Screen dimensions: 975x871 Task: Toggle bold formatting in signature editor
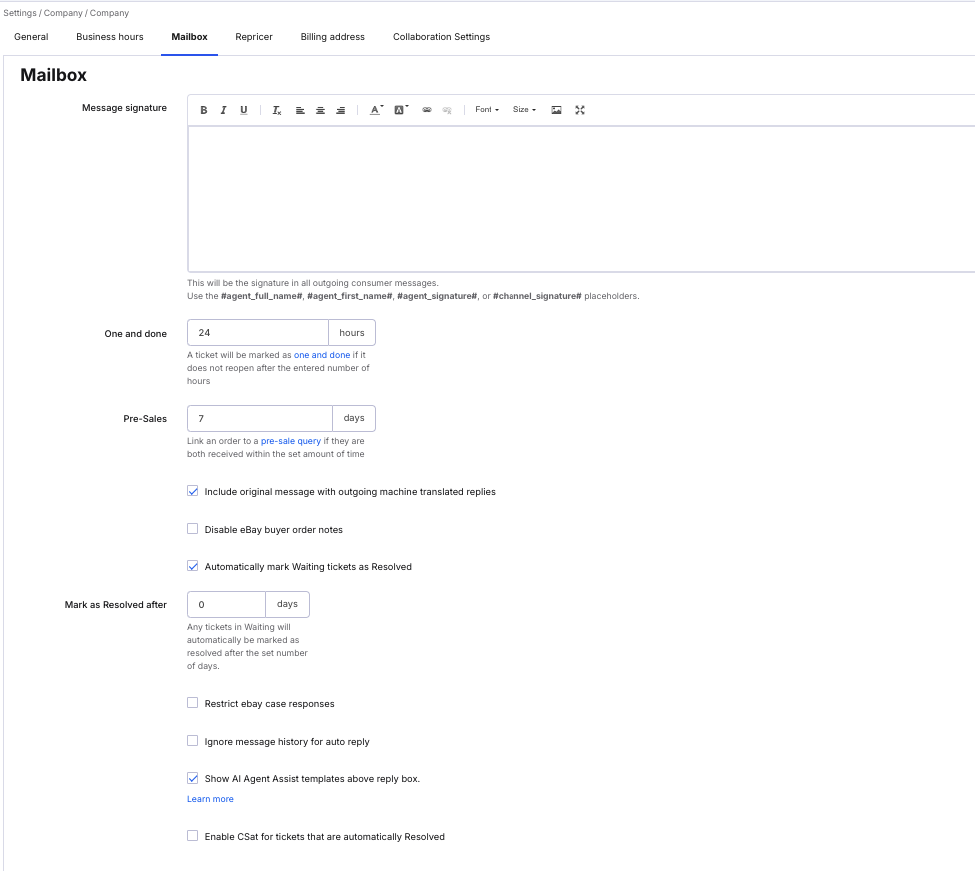tap(203, 110)
